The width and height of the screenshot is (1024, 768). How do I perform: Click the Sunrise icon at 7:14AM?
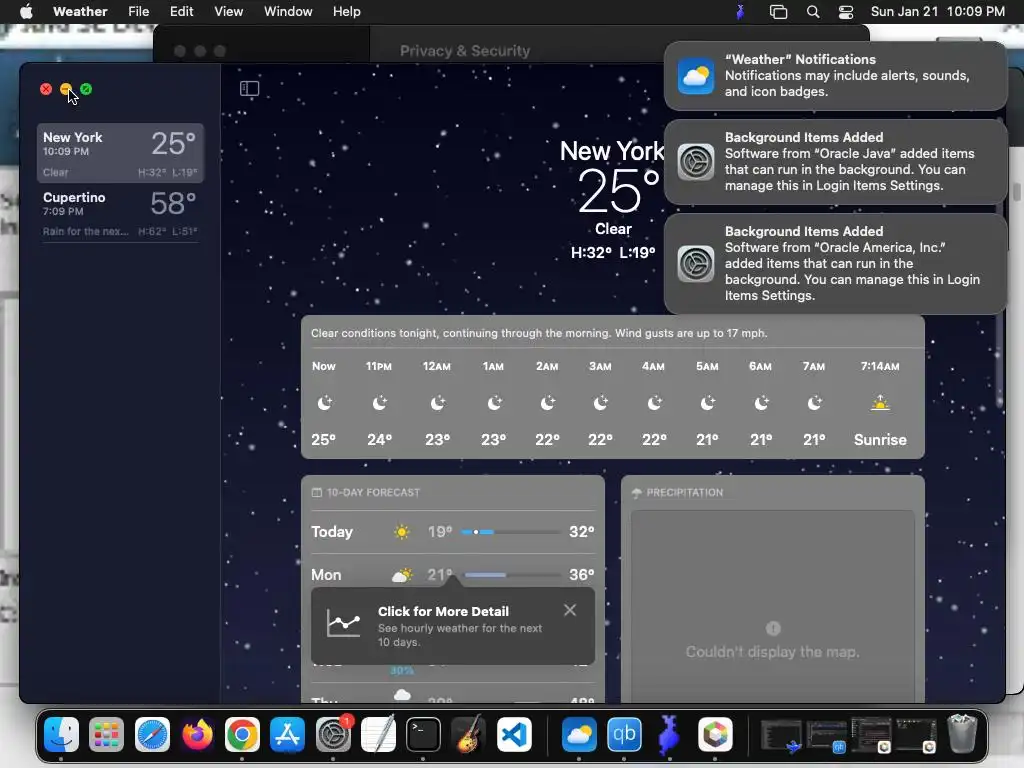(880, 403)
